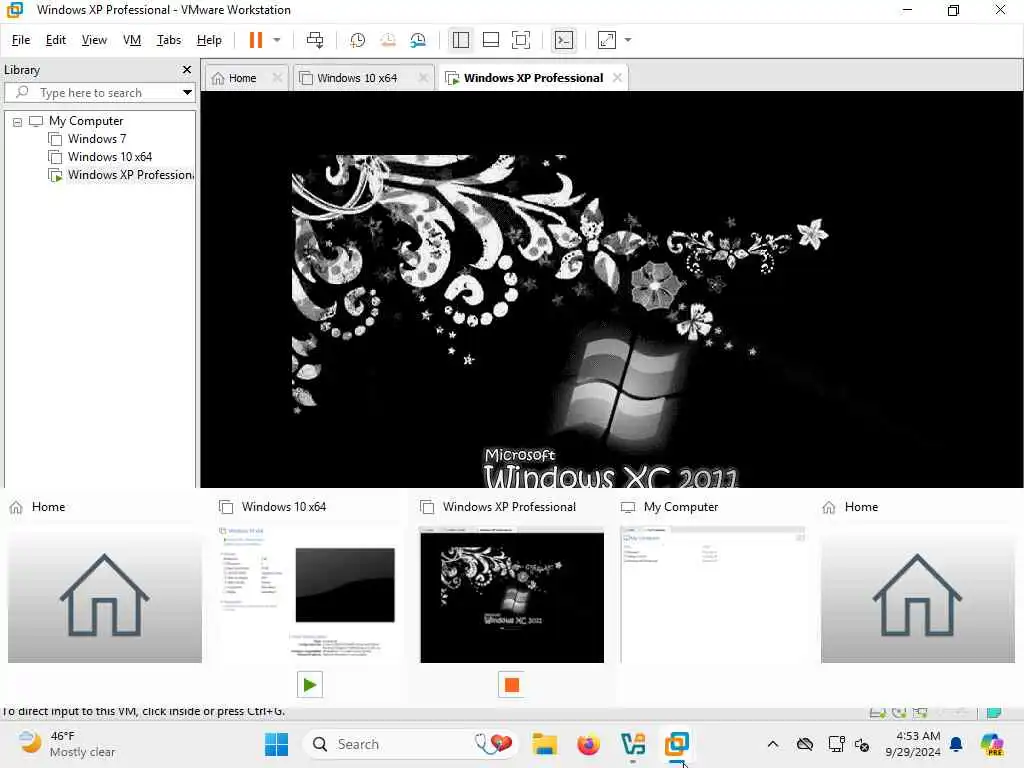This screenshot has width=1024, height=768.
Task: Launch Firefox from the taskbar
Action: pyautogui.click(x=588, y=744)
